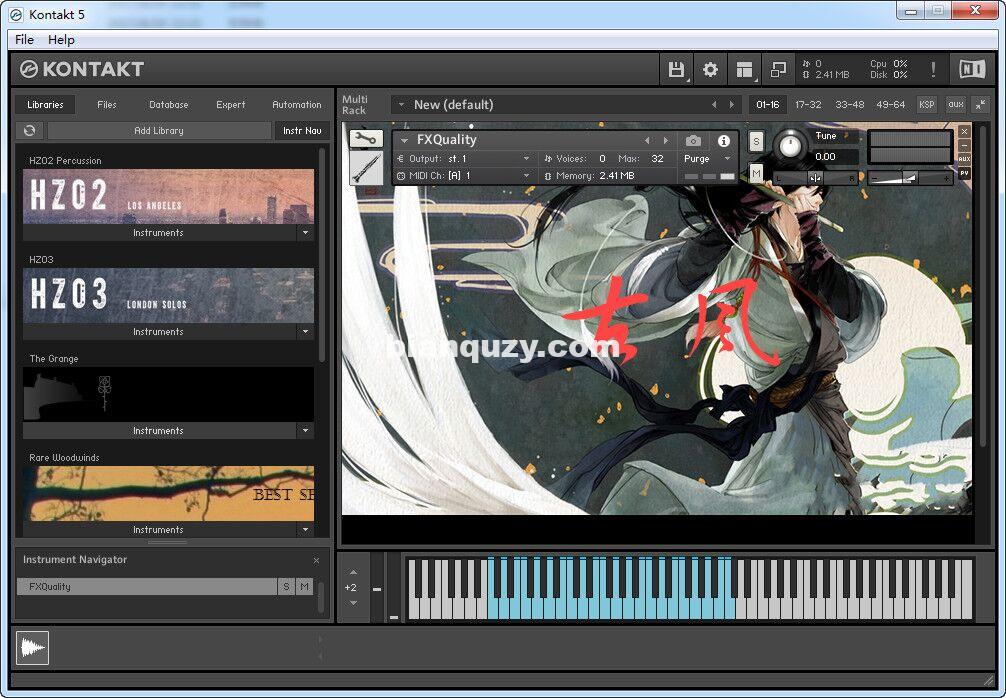The width and height of the screenshot is (1006, 698).
Task: Mute the FXQuality instrument in rack
Action: pyautogui.click(x=756, y=173)
